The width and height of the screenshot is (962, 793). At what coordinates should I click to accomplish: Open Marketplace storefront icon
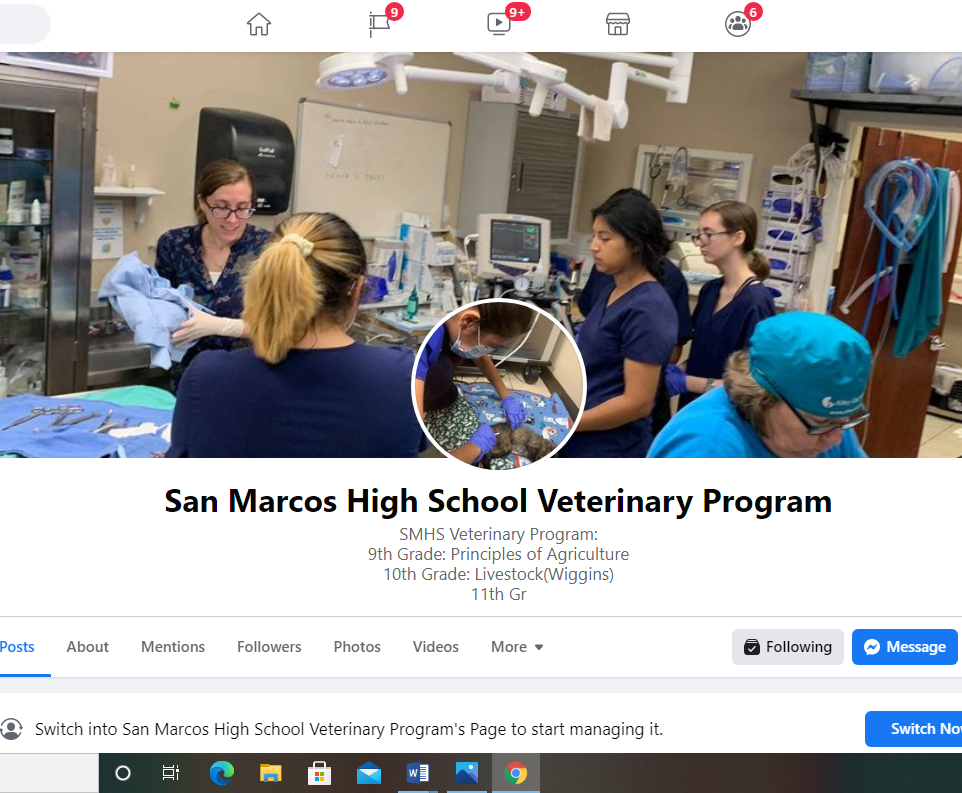pyautogui.click(x=617, y=25)
